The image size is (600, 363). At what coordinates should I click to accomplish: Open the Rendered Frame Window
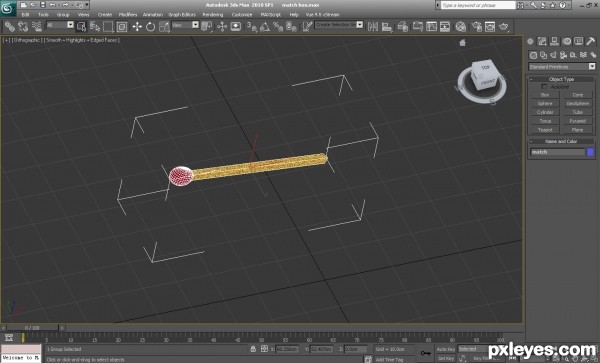click(490, 26)
